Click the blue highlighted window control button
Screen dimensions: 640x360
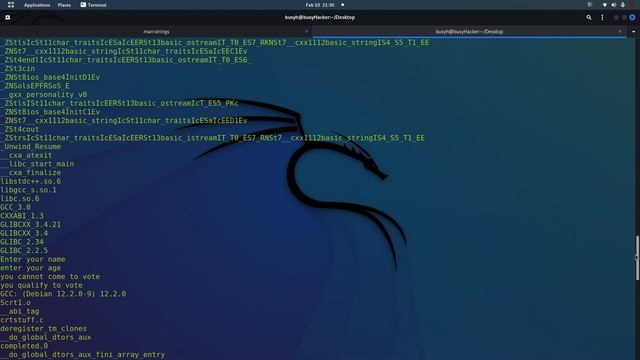[632, 18]
